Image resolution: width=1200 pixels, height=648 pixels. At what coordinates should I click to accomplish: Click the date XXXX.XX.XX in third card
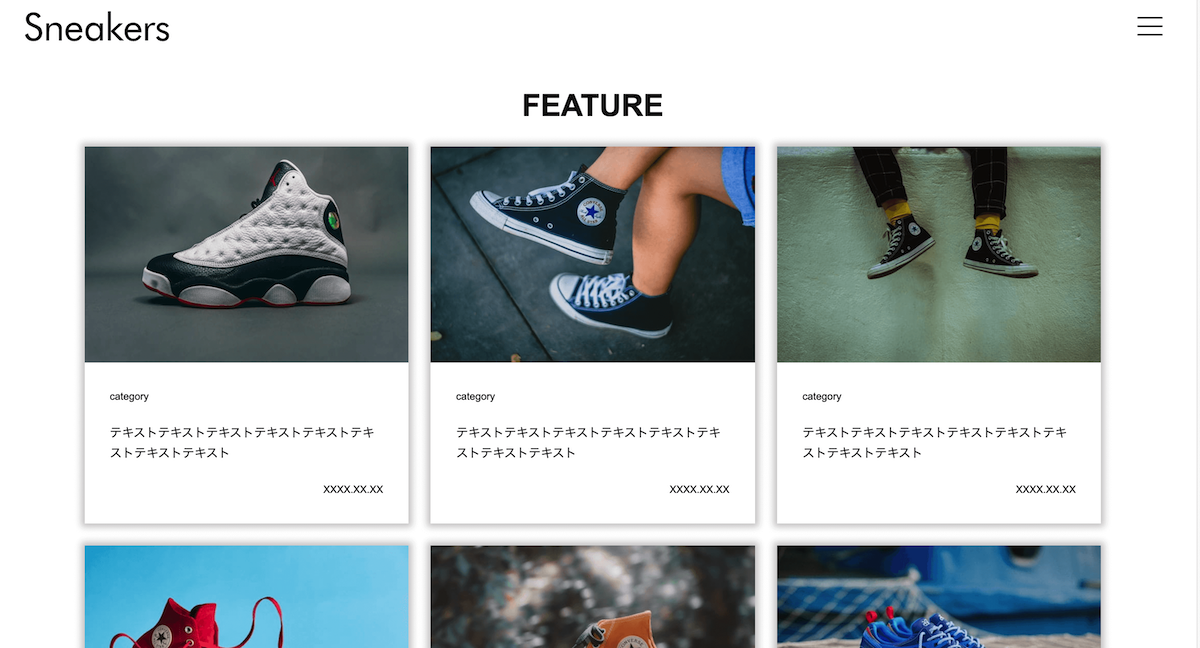1045,489
